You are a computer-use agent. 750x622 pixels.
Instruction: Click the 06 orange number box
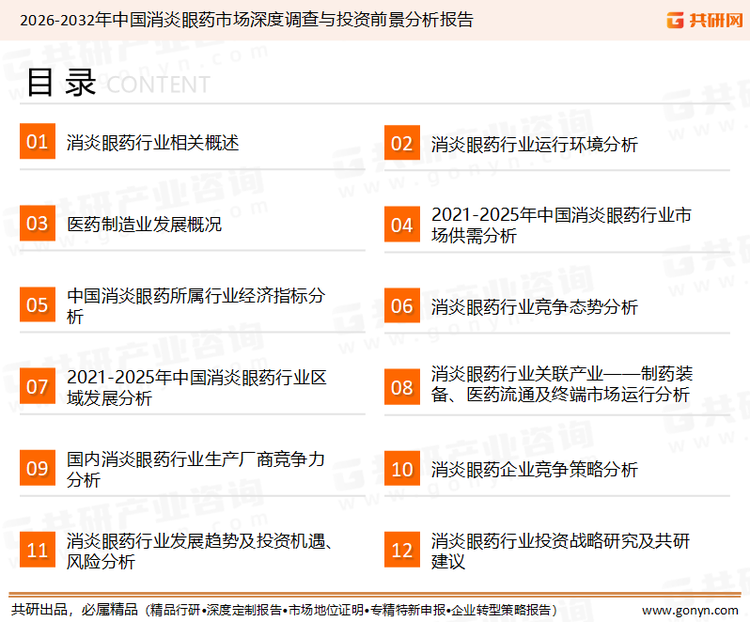401,306
